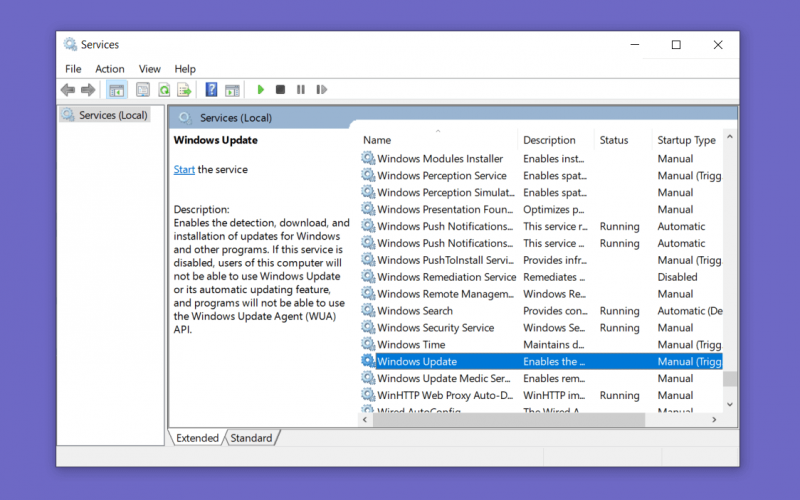Select the Windows Time service row
Image resolution: width=800 pixels, height=500 pixels.
click(541, 344)
